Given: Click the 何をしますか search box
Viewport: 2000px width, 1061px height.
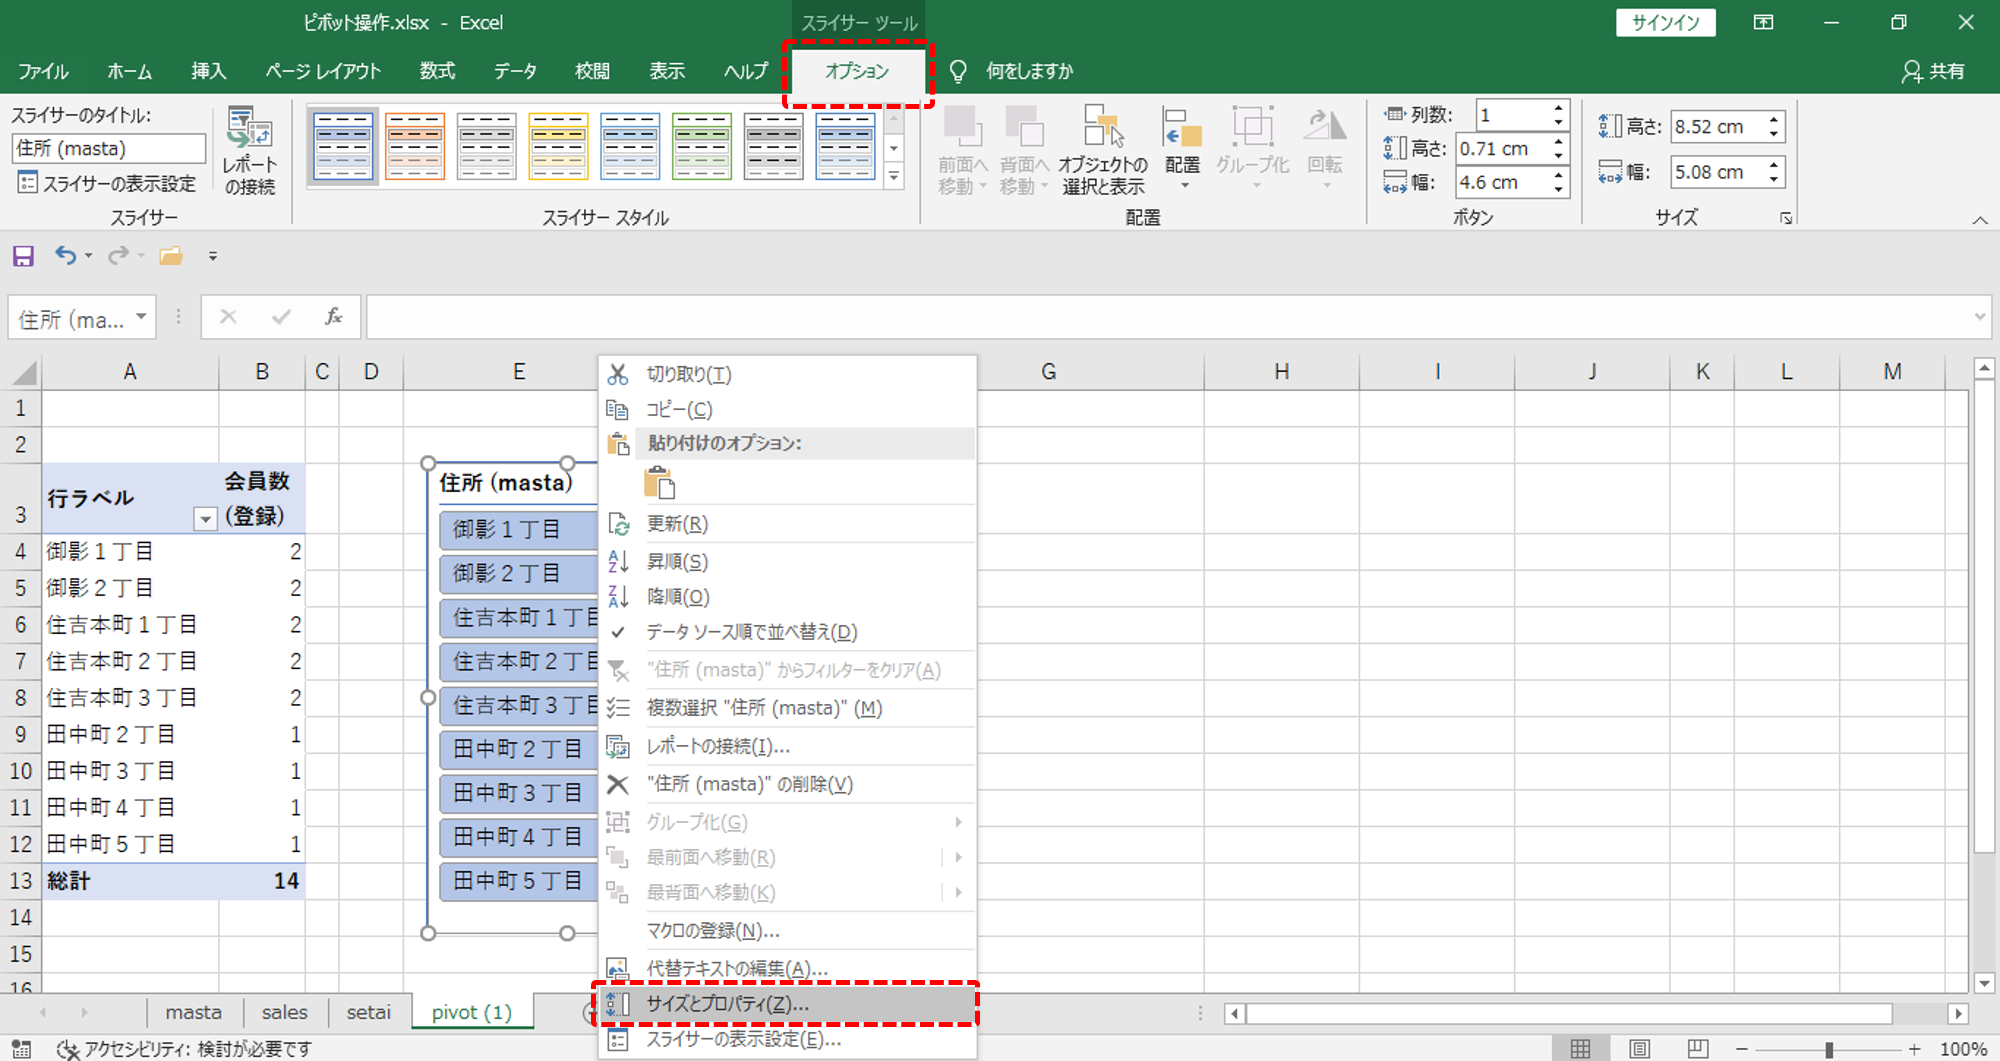Looking at the screenshot, I should click(1029, 71).
